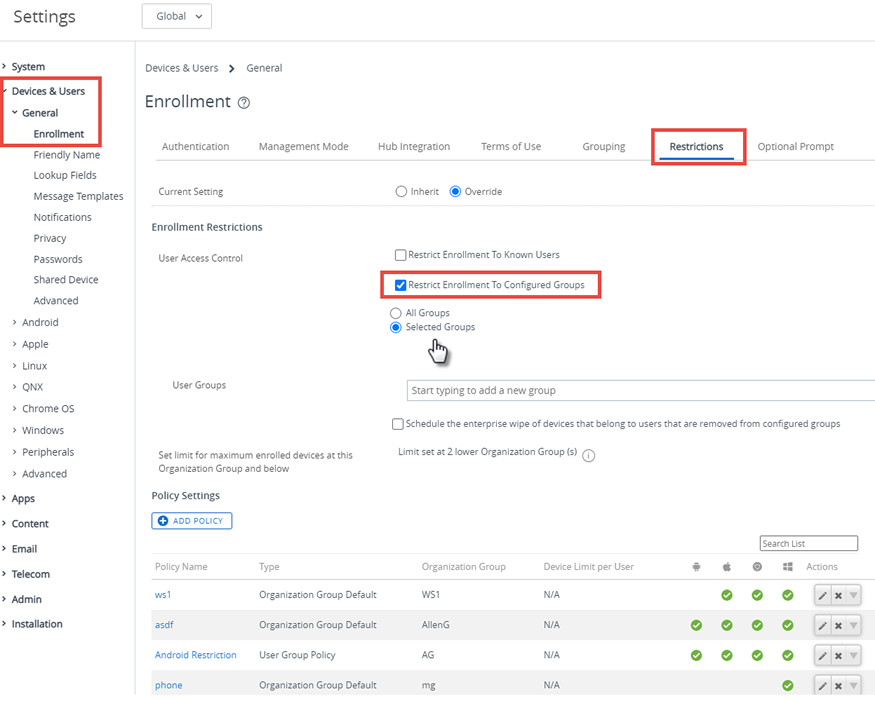Click ws1 row Windows green check icon
The height and width of the screenshot is (701, 875).
pos(788,595)
